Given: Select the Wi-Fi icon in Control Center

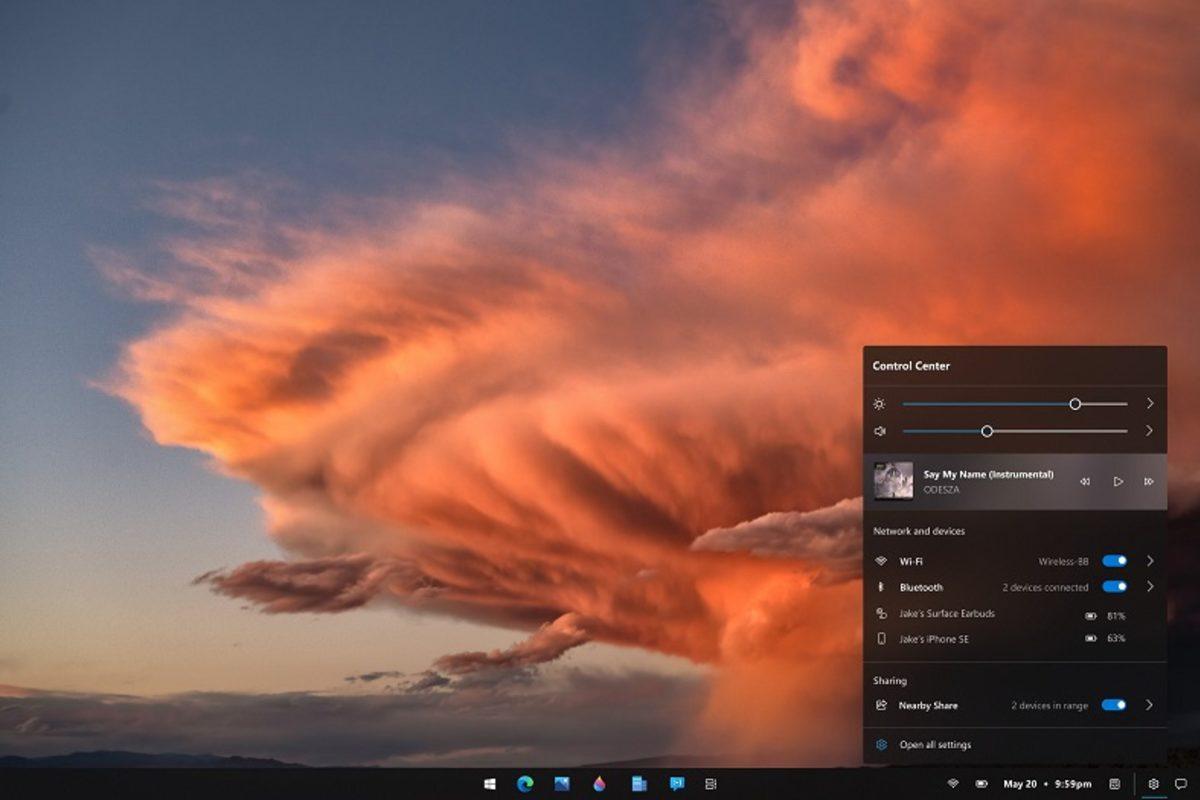Looking at the screenshot, I should pos(881,559).
